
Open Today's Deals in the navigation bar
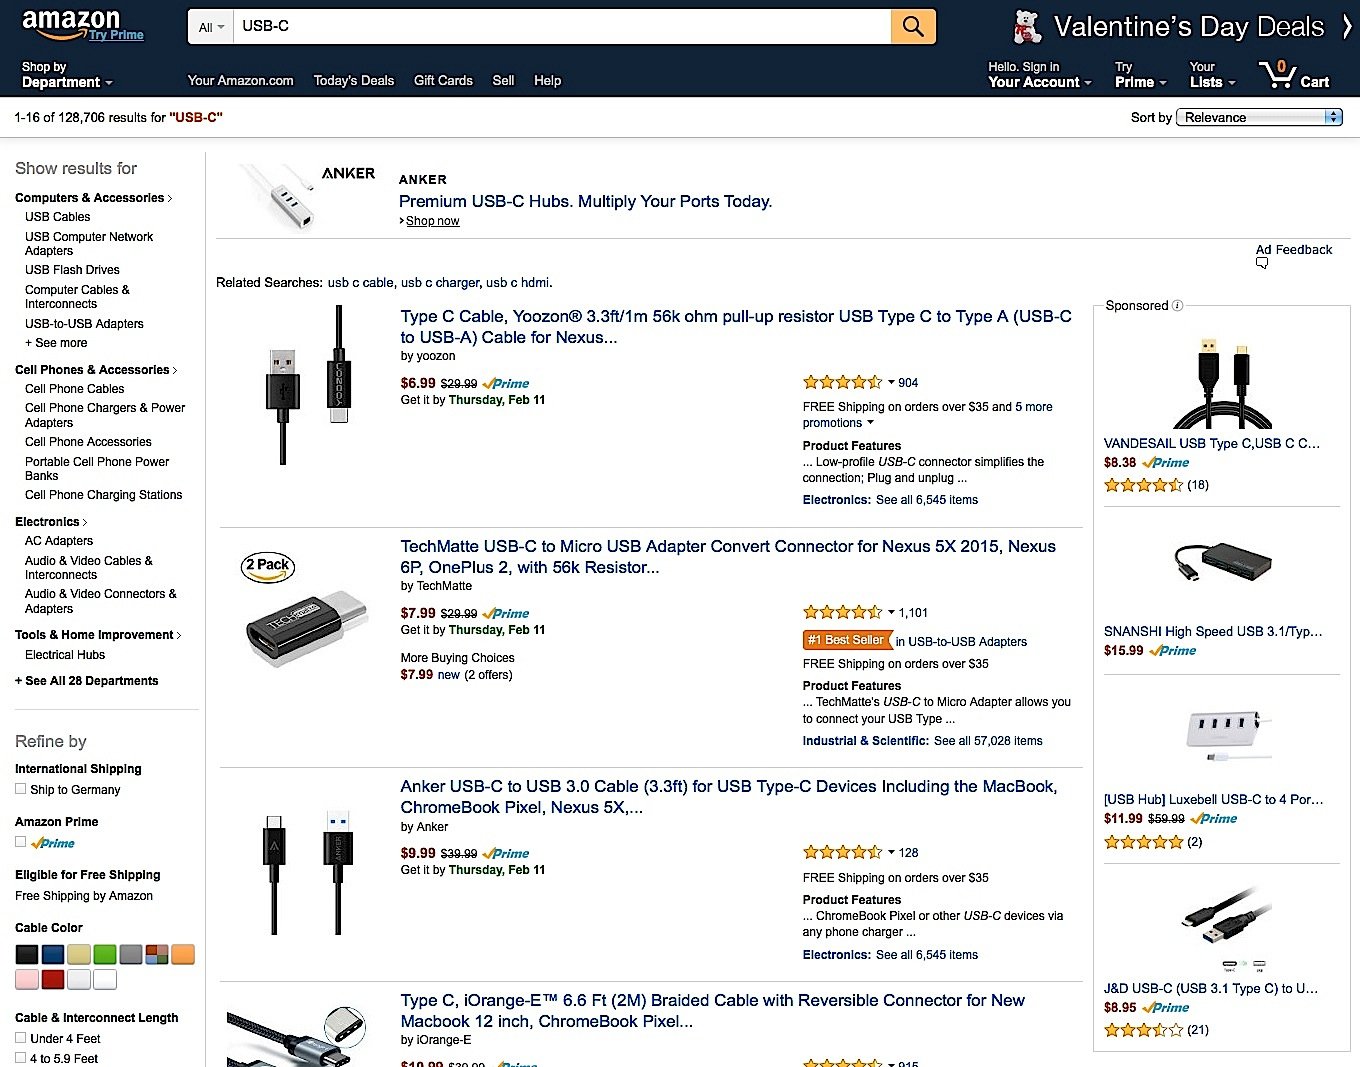point(353,80)
